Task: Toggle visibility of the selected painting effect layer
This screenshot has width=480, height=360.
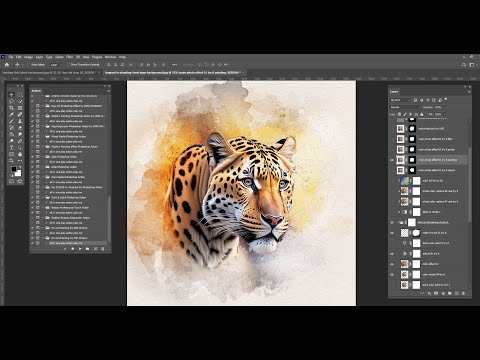Action: tap(392, 160)
